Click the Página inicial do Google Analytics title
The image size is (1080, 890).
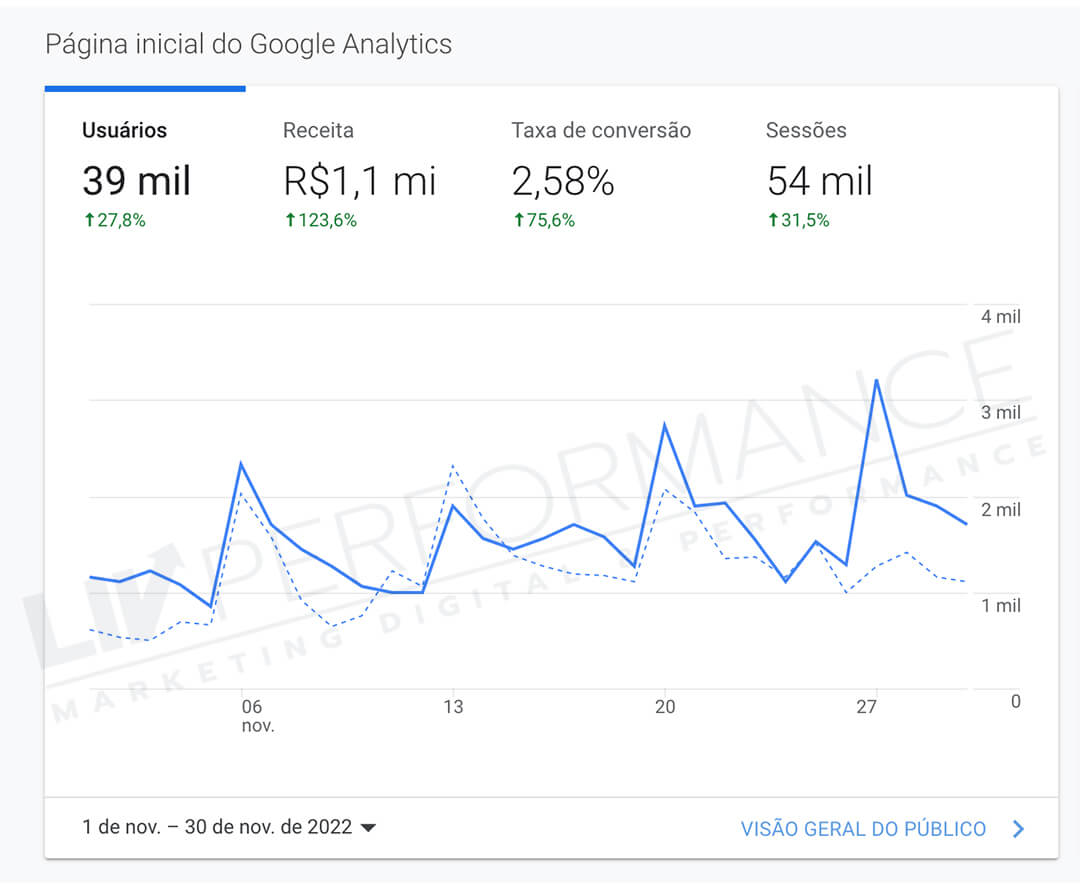pos(249,45)
